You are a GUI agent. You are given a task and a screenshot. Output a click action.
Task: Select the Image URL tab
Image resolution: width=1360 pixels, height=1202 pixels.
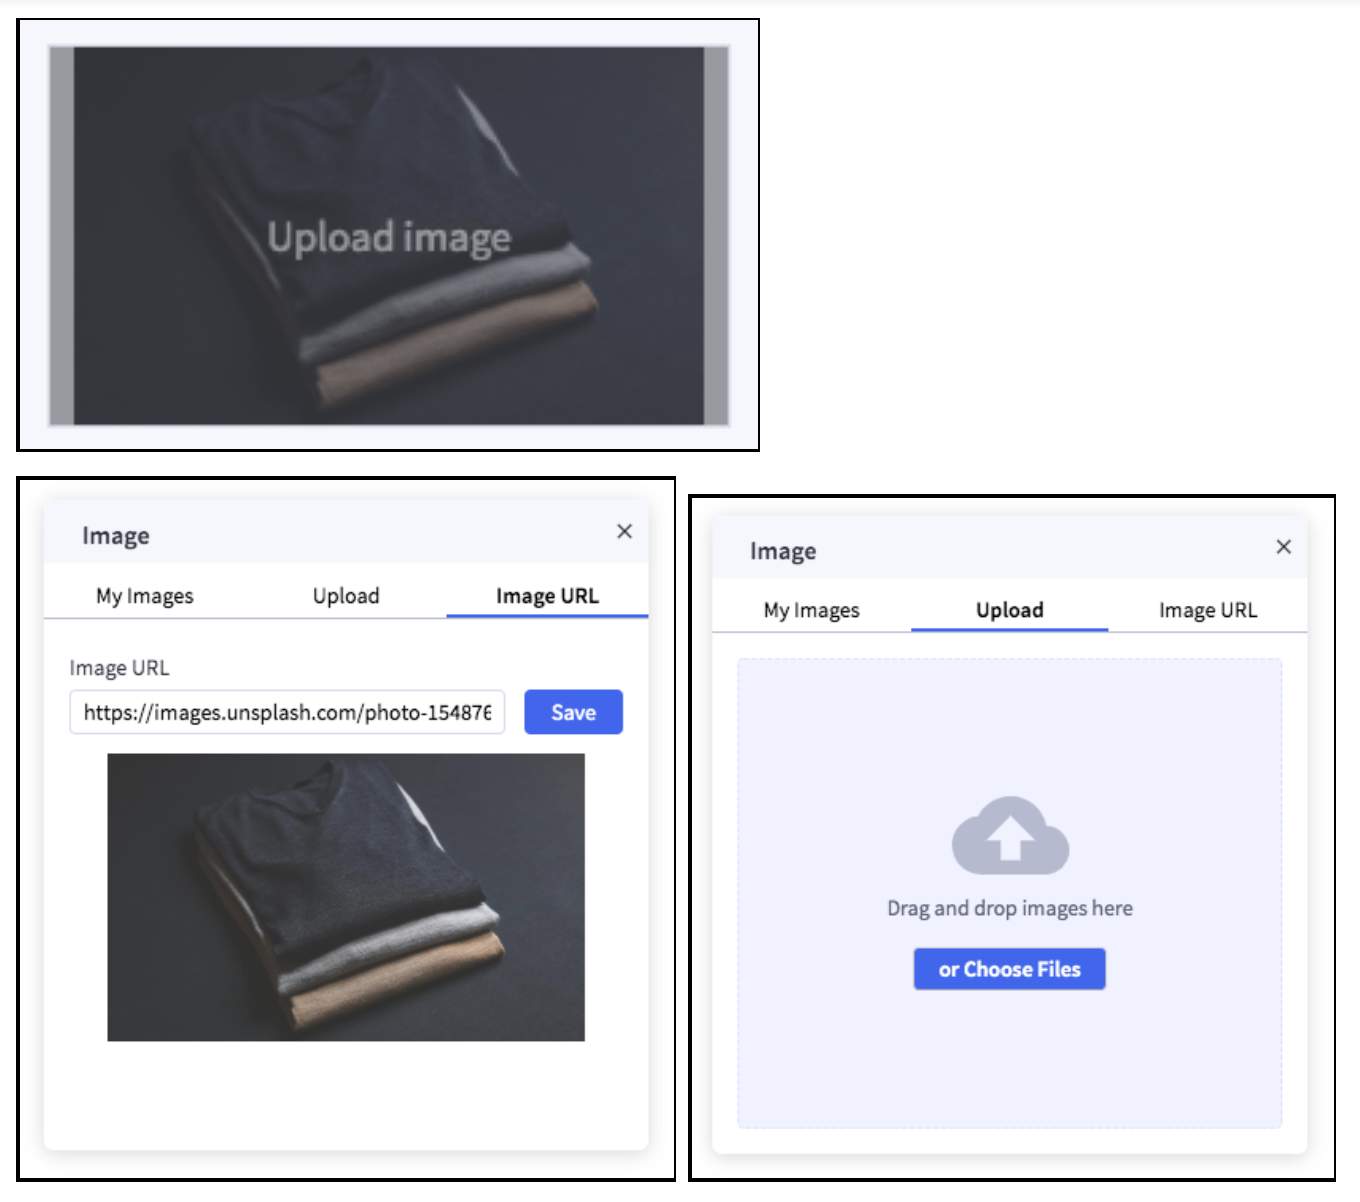pyautogui.click(x=546, y=595)
